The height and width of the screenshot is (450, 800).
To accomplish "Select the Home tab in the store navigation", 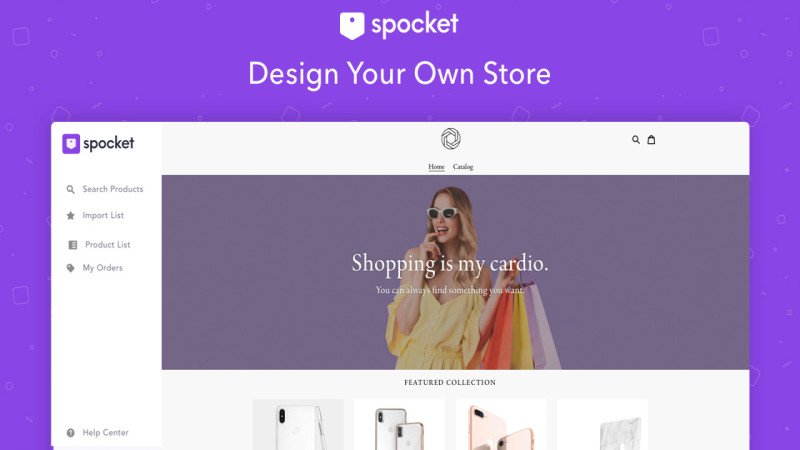I will pyautogui.click(x=436, y=167).
